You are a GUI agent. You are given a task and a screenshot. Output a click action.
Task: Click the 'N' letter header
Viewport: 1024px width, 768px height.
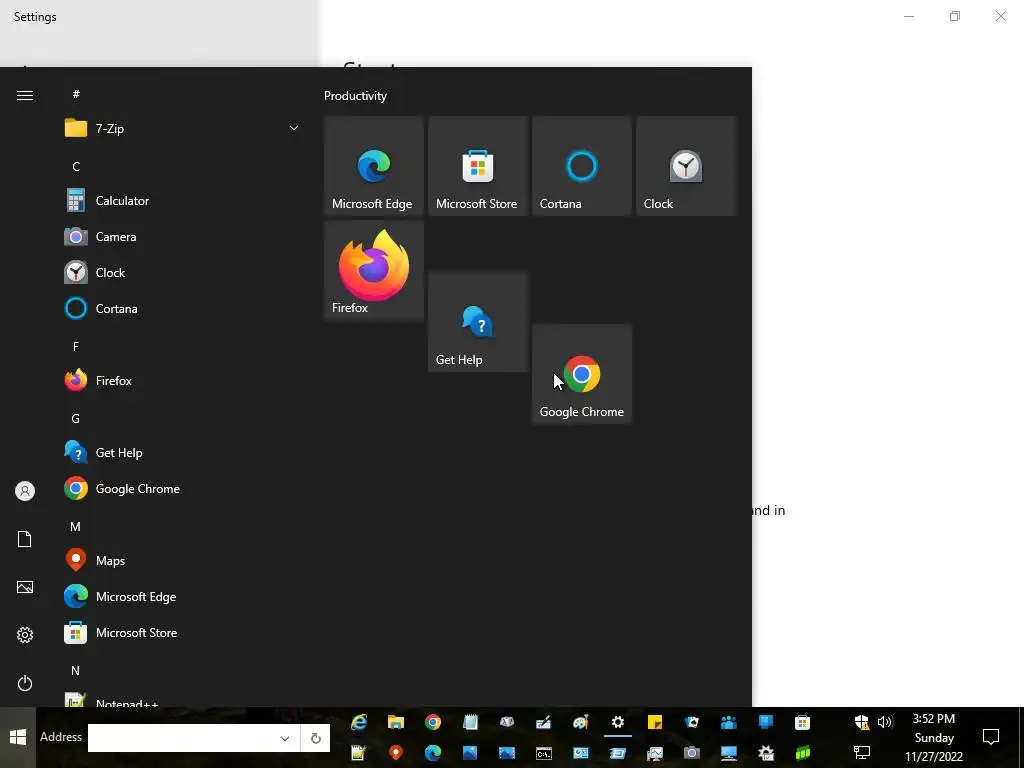point(76,671)
